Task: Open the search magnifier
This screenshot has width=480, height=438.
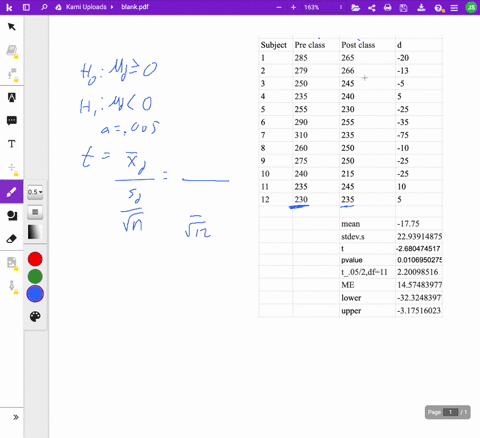Action: (44, 7)
